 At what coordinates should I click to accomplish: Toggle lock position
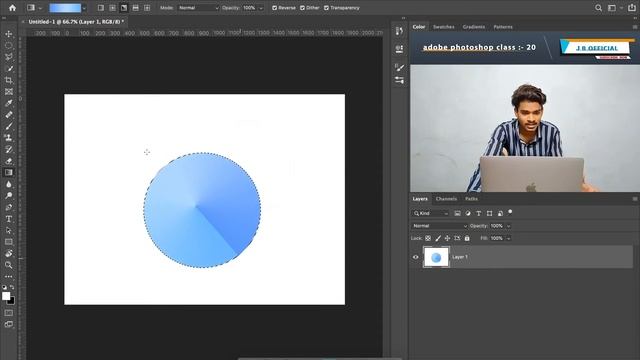point(447,238)
